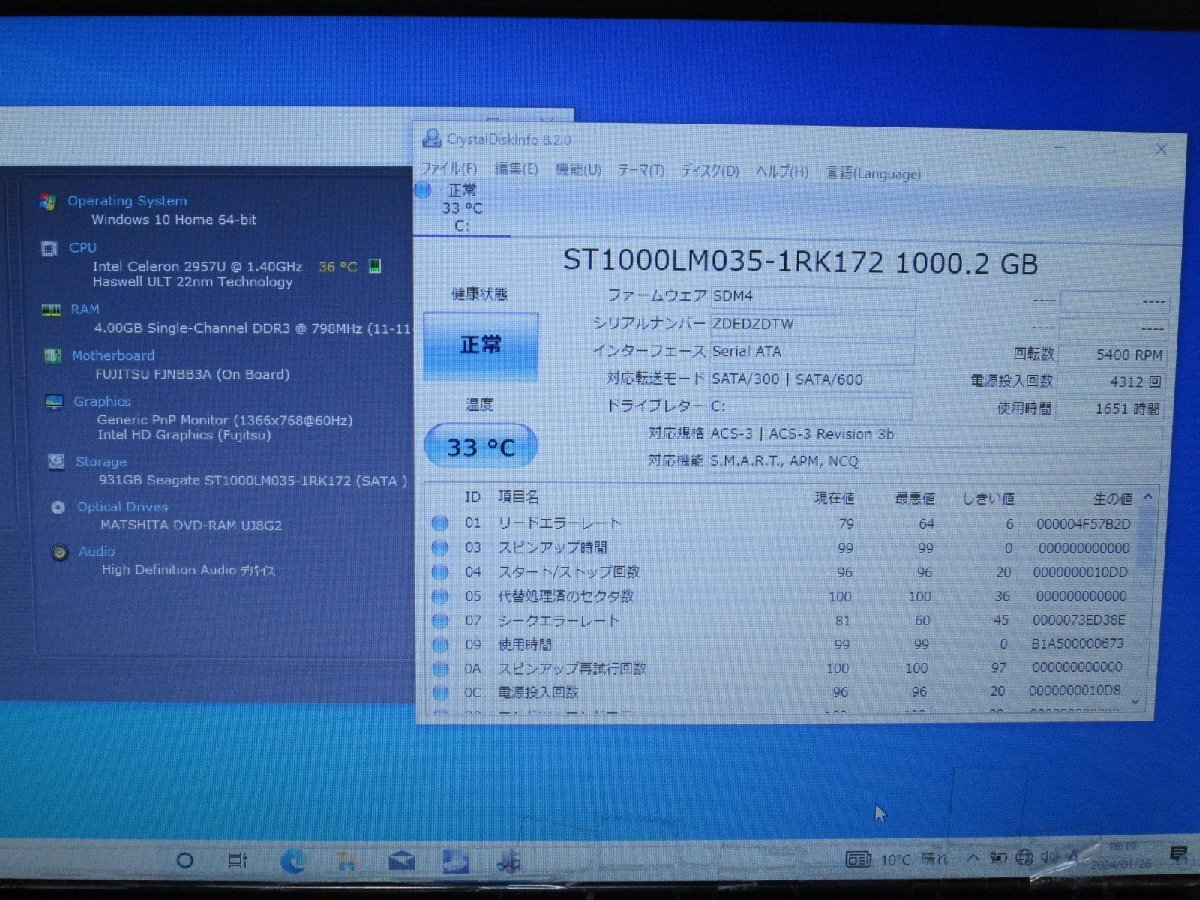
Task: Open the Mail app from the taskbar
Action: tap(401, 861)
